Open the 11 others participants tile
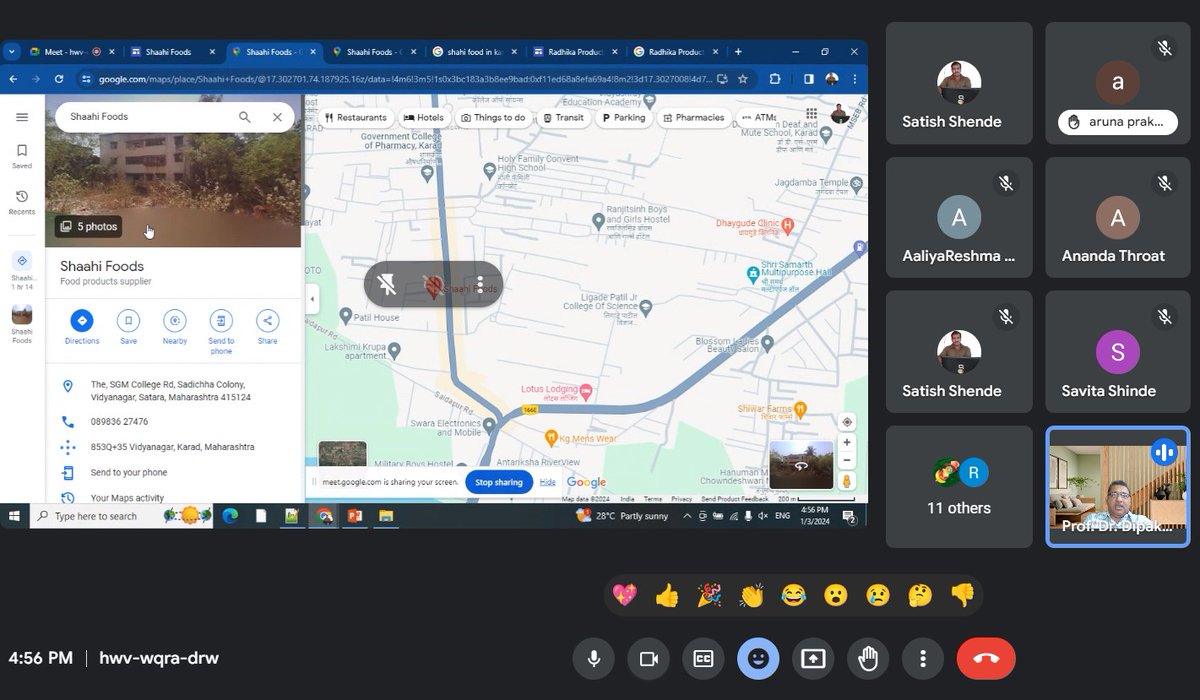The width and height of the screenshot is (1200, 700). point(959,486)
